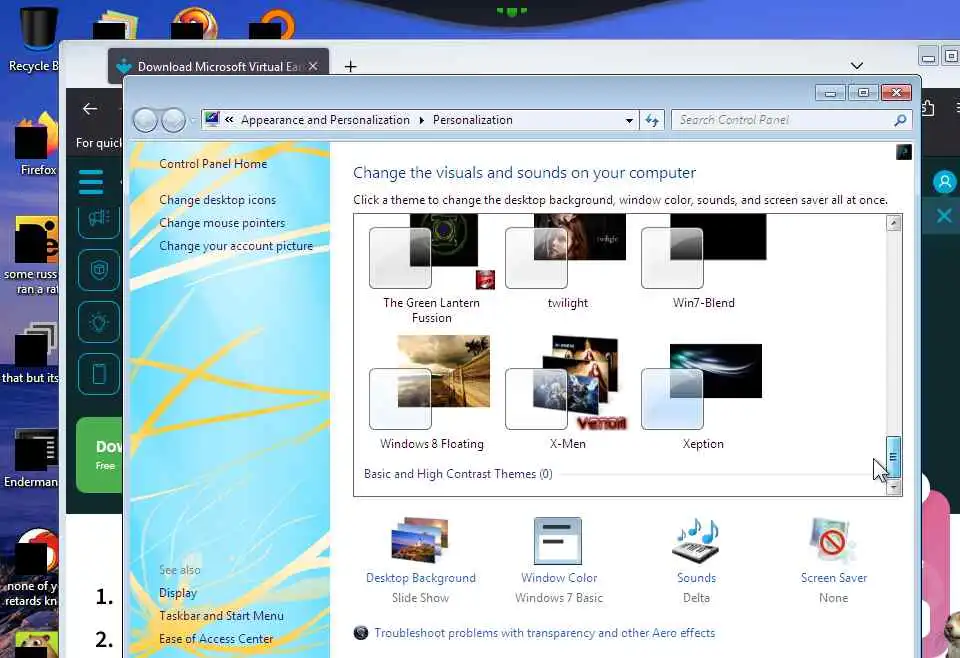Click the search magnifier icon
Image resolution: width=960 pixels, height=658 pixels.
click(x=900, y=120)
